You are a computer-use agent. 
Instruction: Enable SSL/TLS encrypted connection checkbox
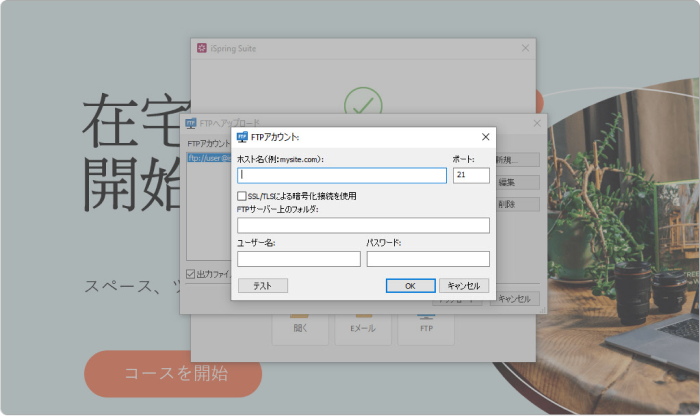[x=242, y=196]
